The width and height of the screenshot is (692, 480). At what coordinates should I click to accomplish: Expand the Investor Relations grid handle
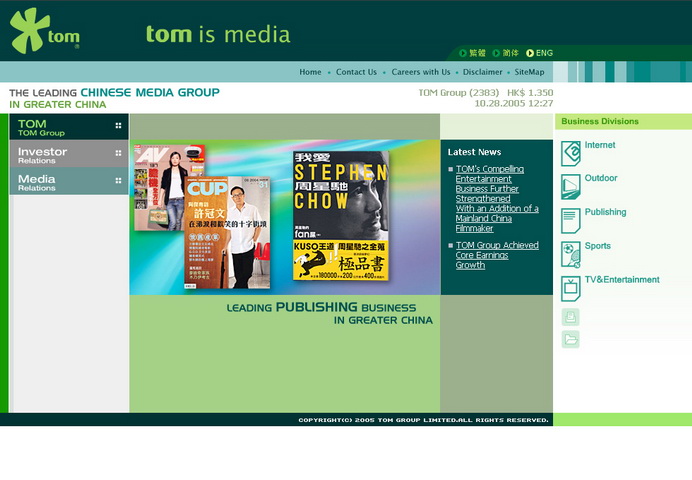118,153
